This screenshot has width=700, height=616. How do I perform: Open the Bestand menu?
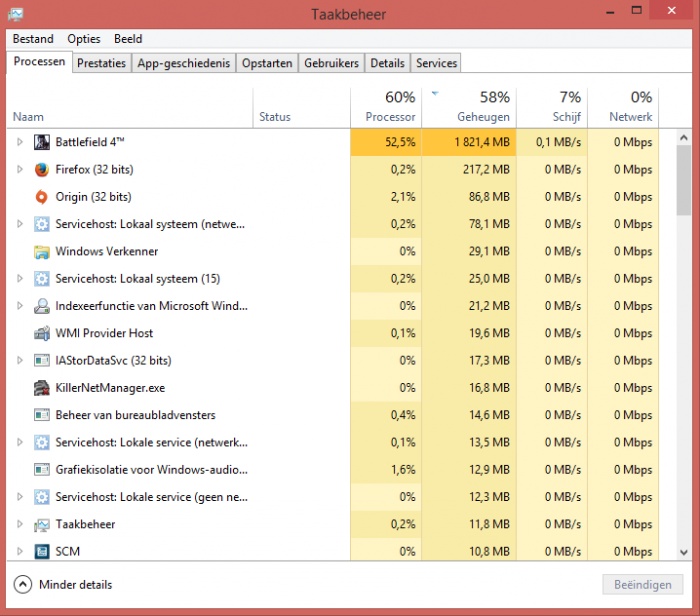tap(33, 39)
